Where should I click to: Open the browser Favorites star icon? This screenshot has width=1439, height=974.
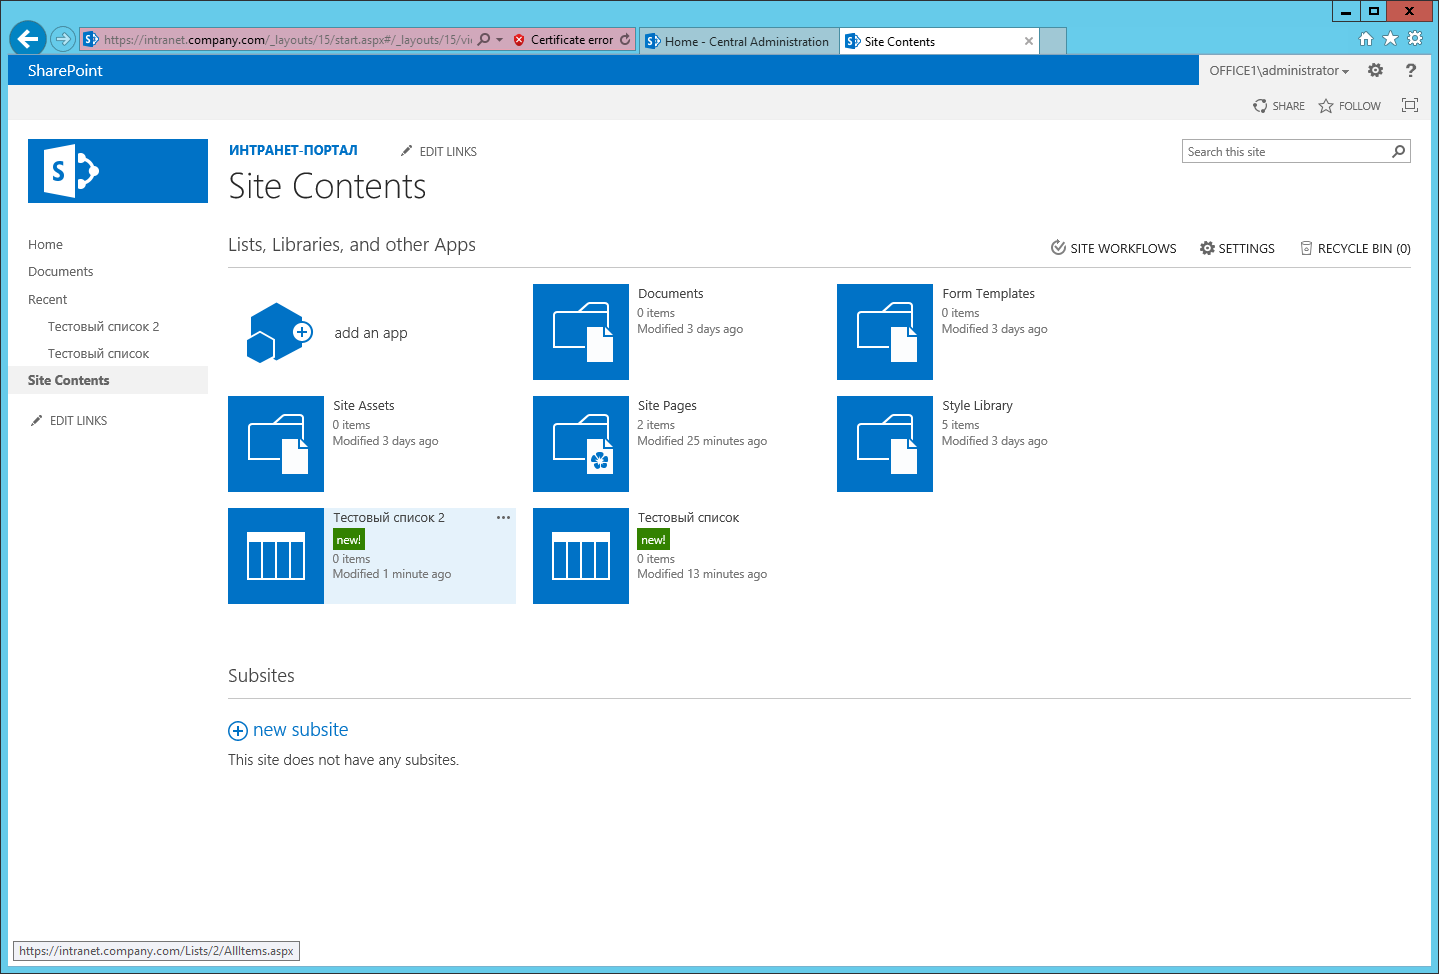1390,39
